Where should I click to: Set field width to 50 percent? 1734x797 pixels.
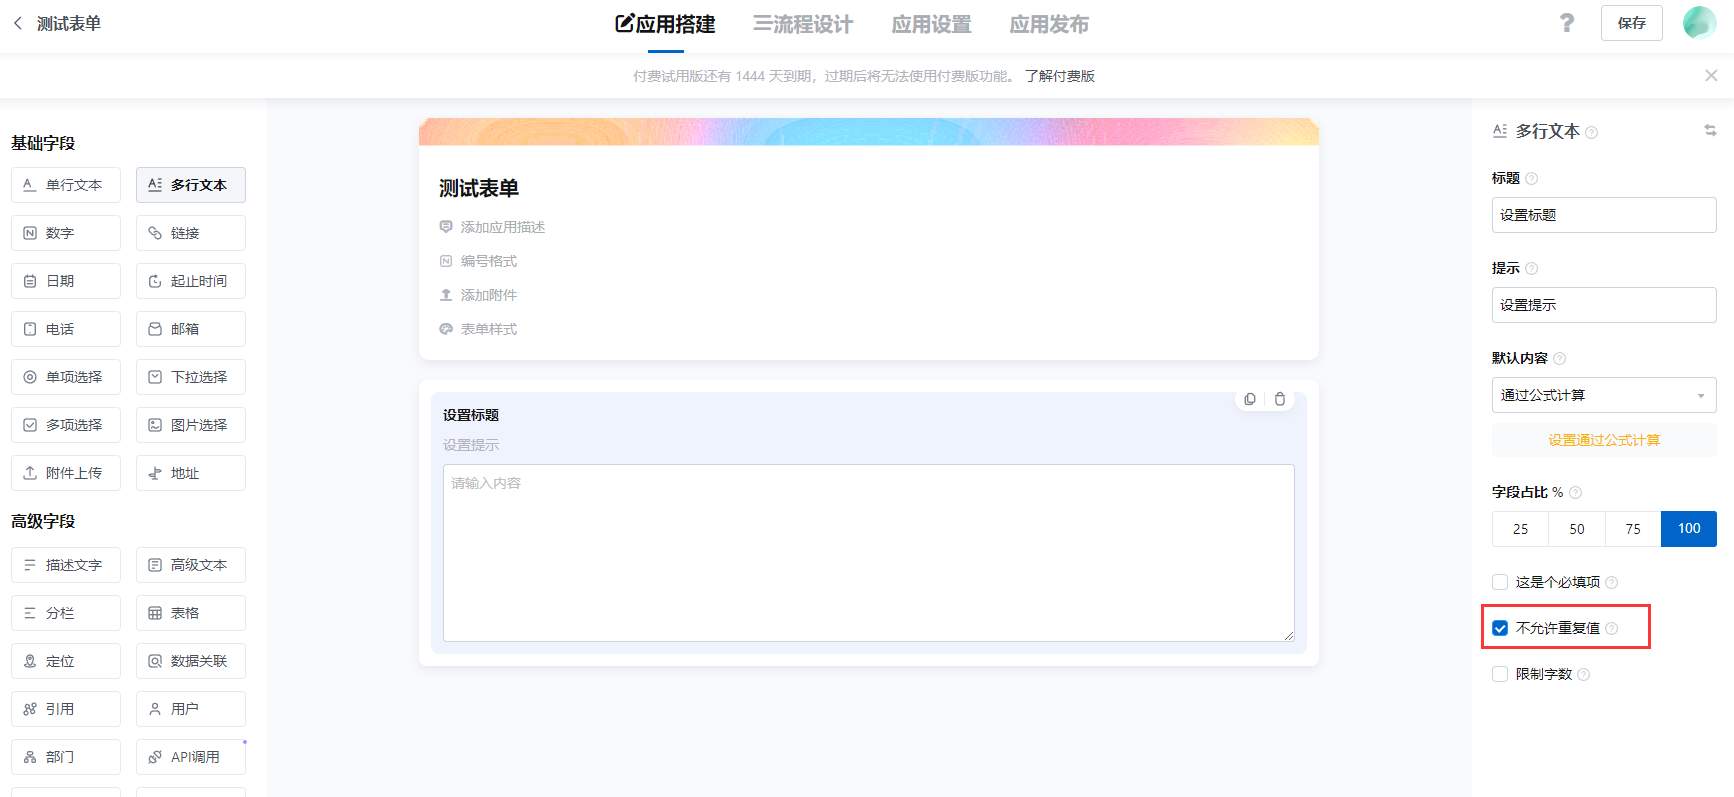(1576, 529)
